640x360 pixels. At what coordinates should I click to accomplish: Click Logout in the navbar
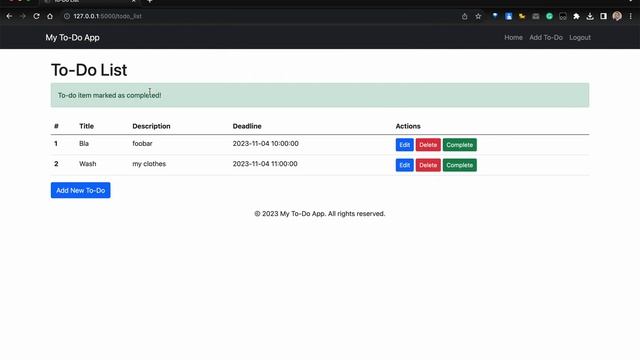[580, 38]
